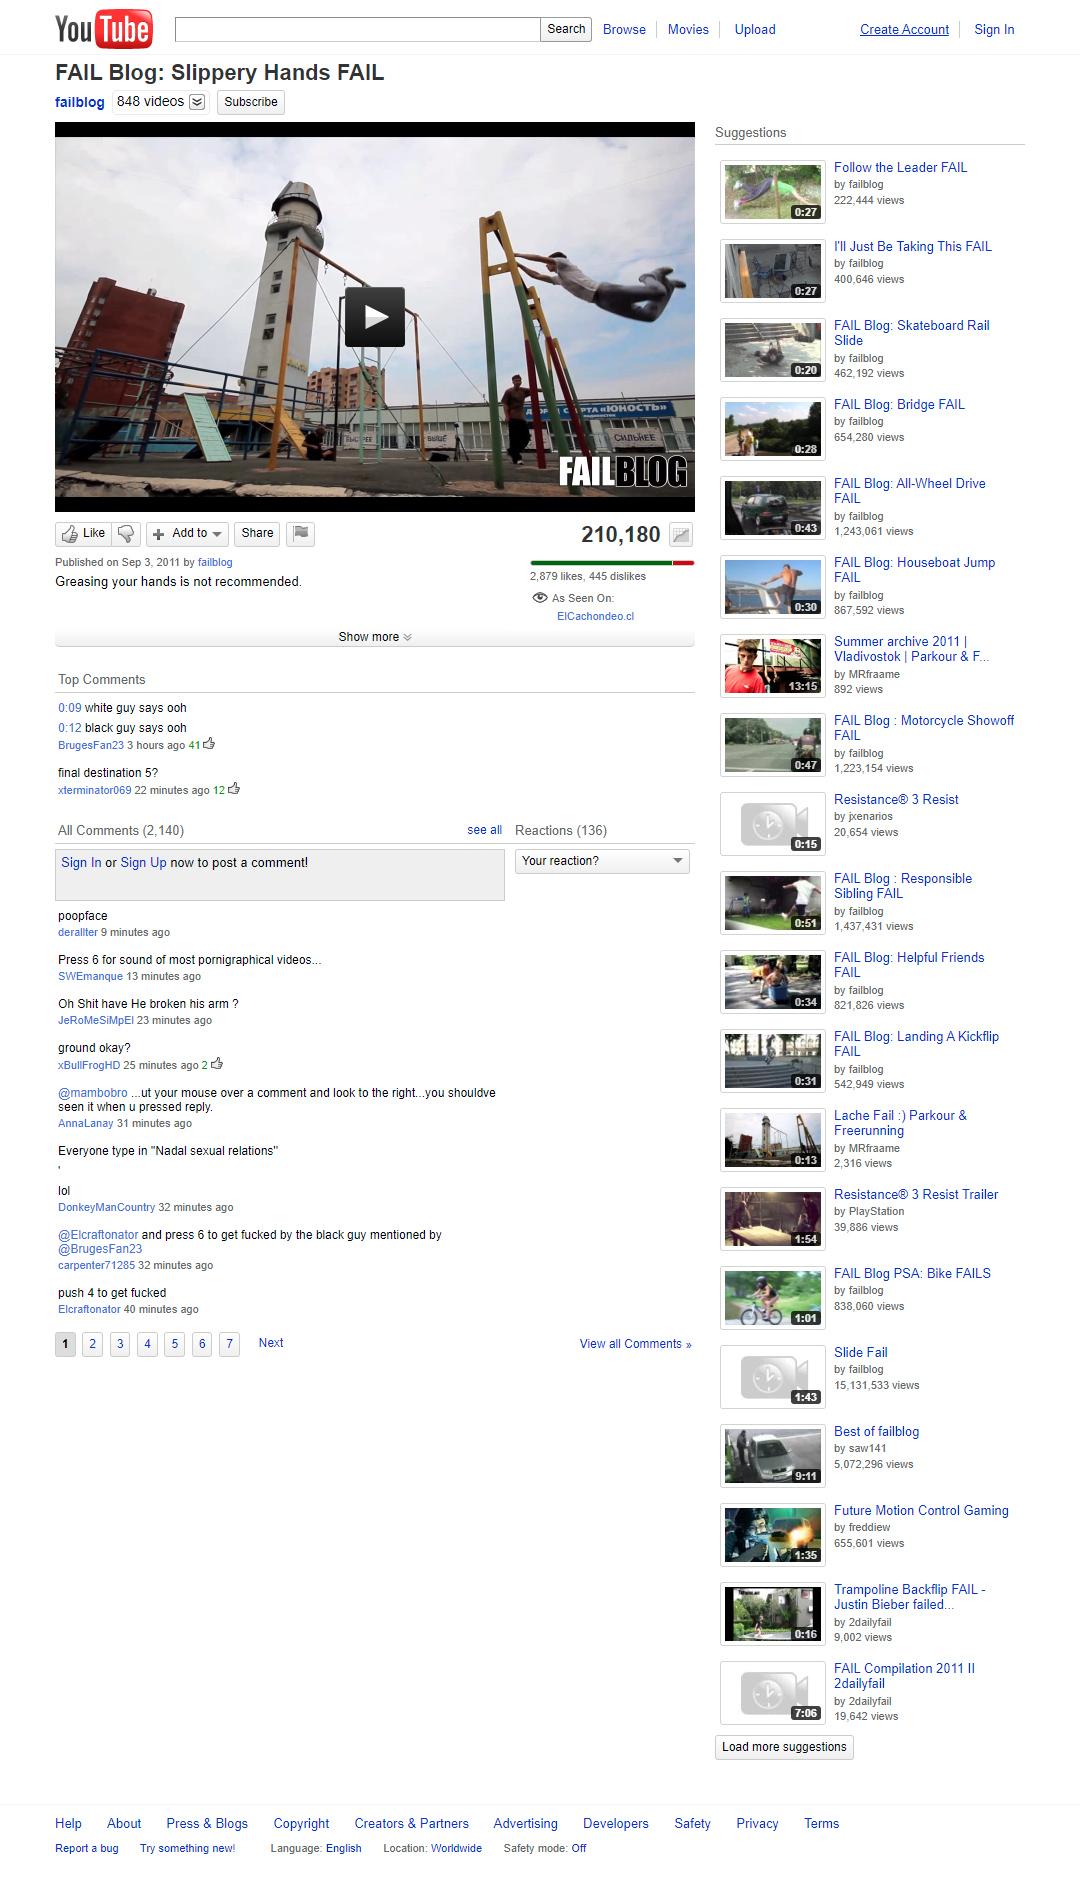Click Try something new! link
Image resolution: width=1080 pixels, height=1900 pixels.
(x=188, y=1848)
